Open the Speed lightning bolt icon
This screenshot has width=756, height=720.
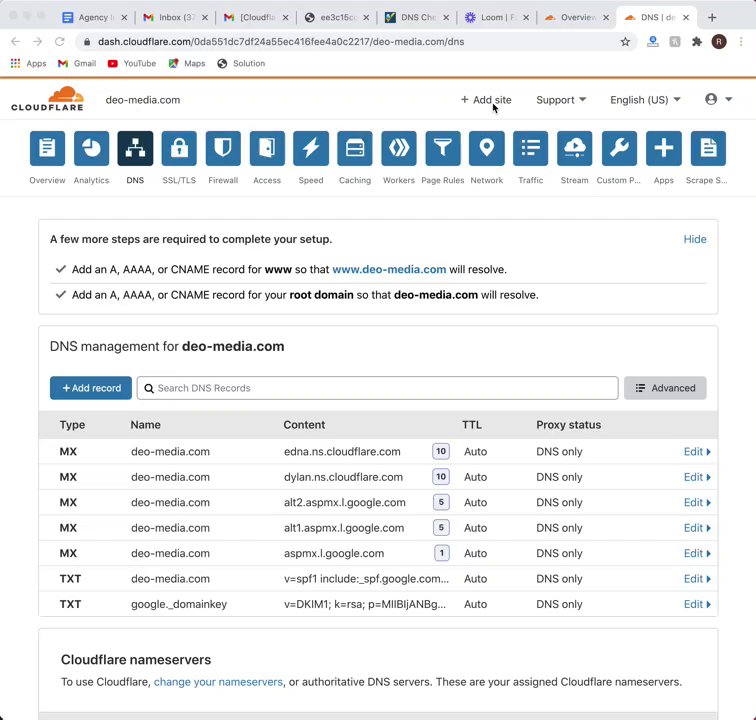point(311,148)
